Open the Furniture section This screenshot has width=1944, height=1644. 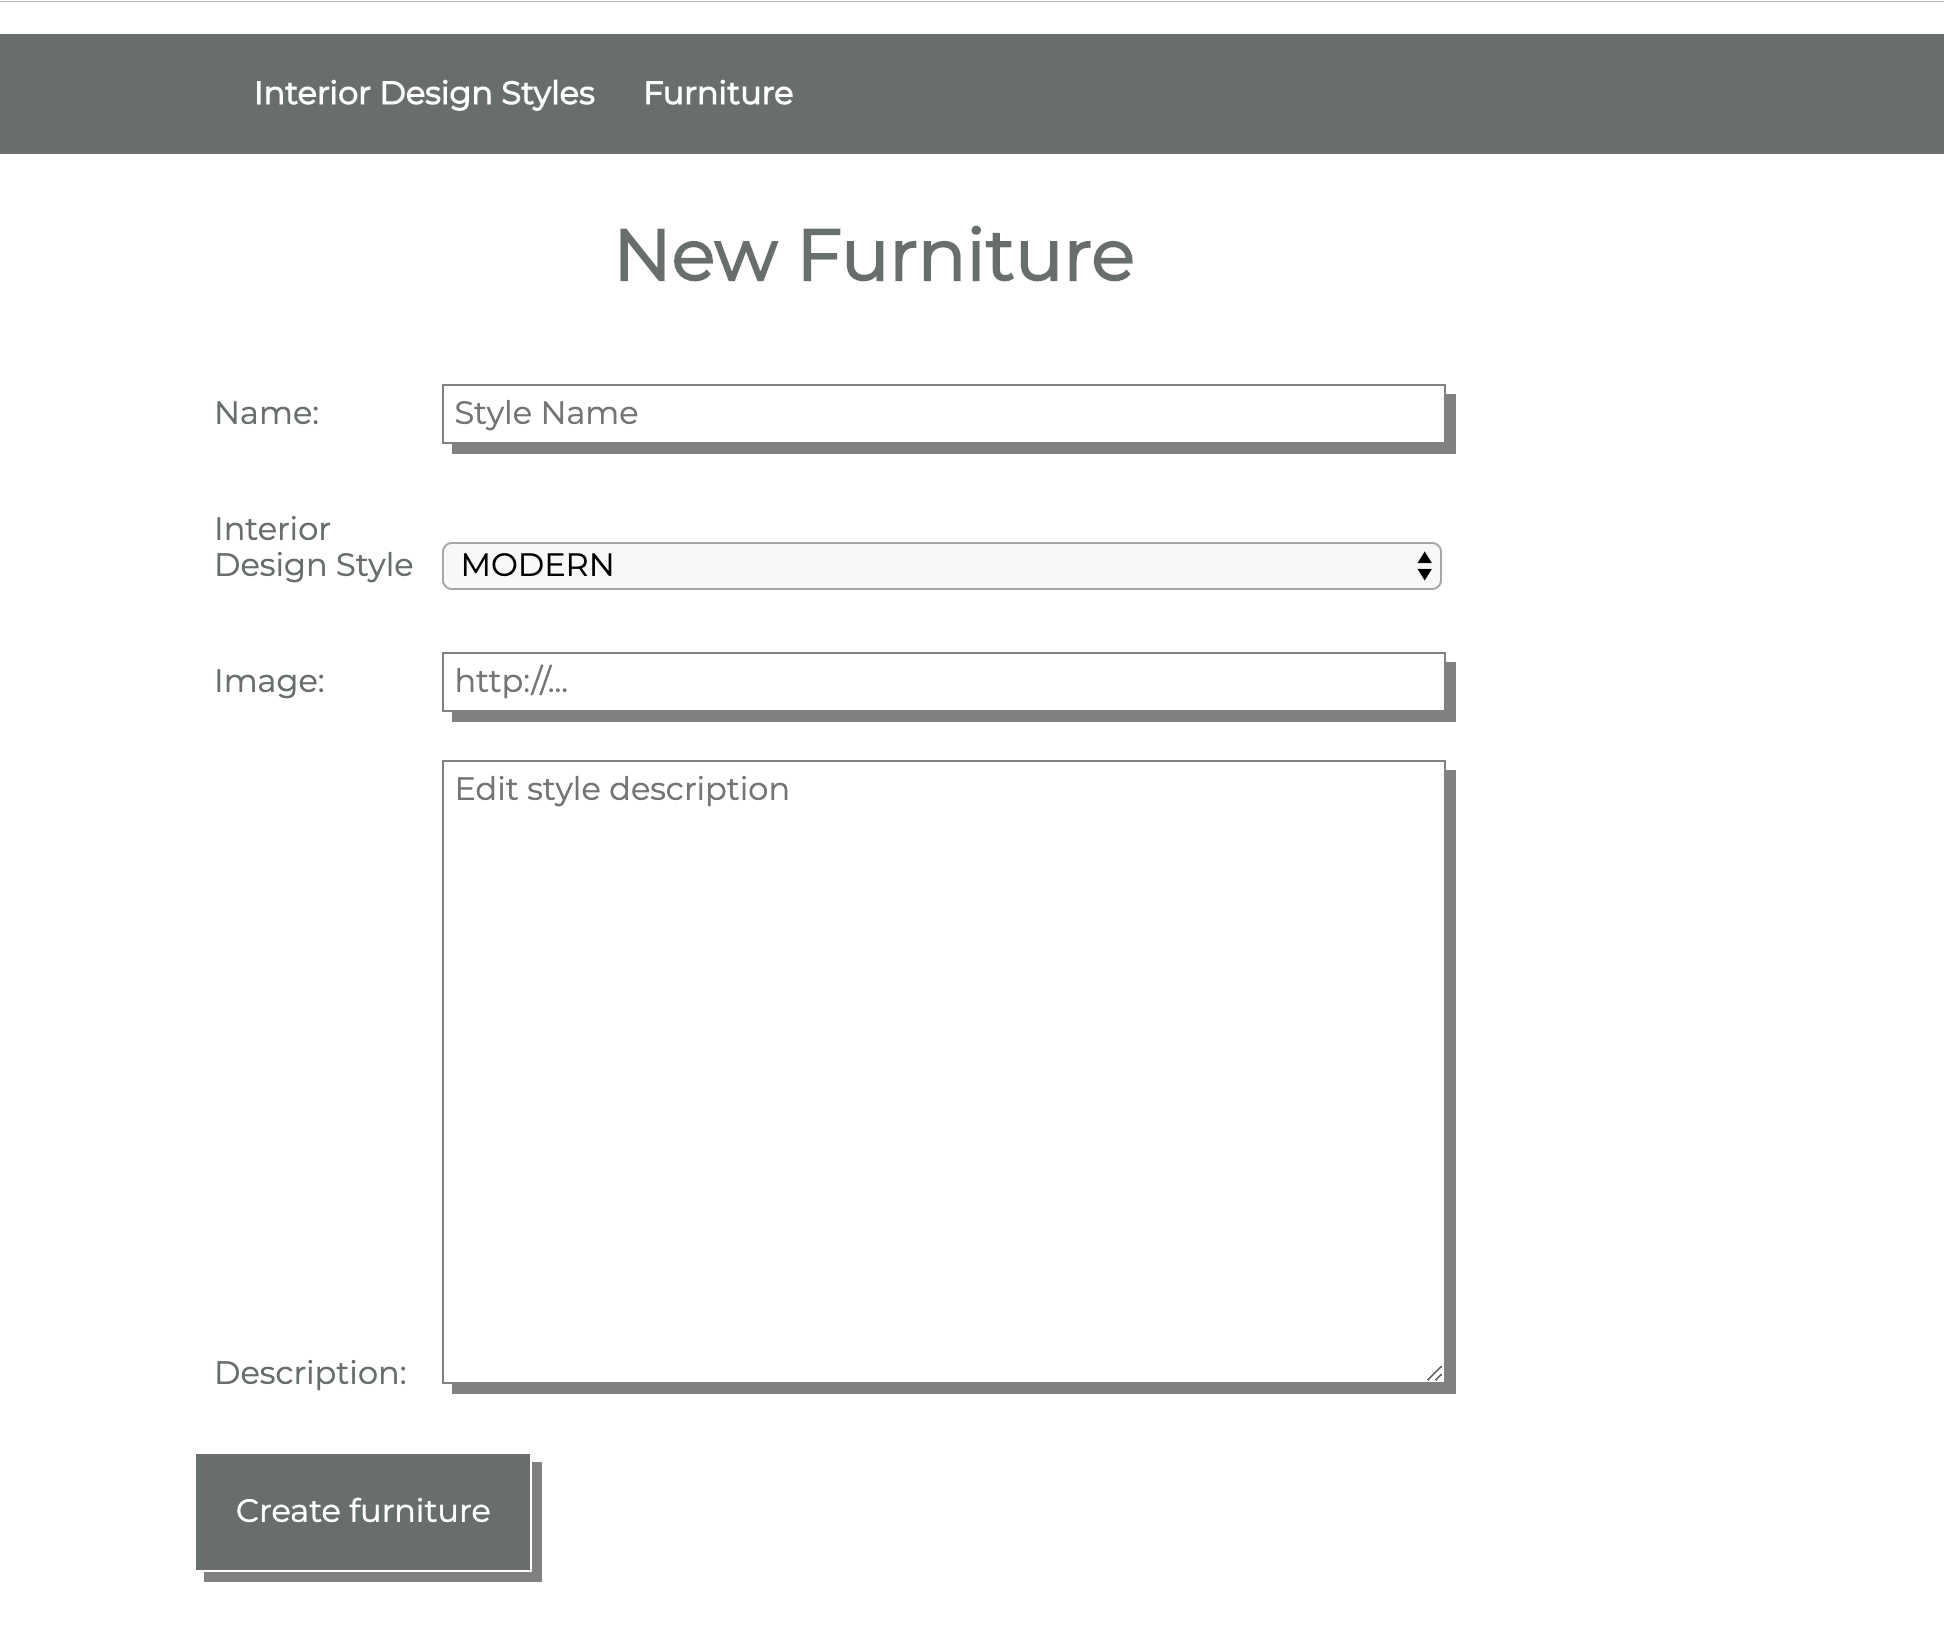tap(718, 93)
